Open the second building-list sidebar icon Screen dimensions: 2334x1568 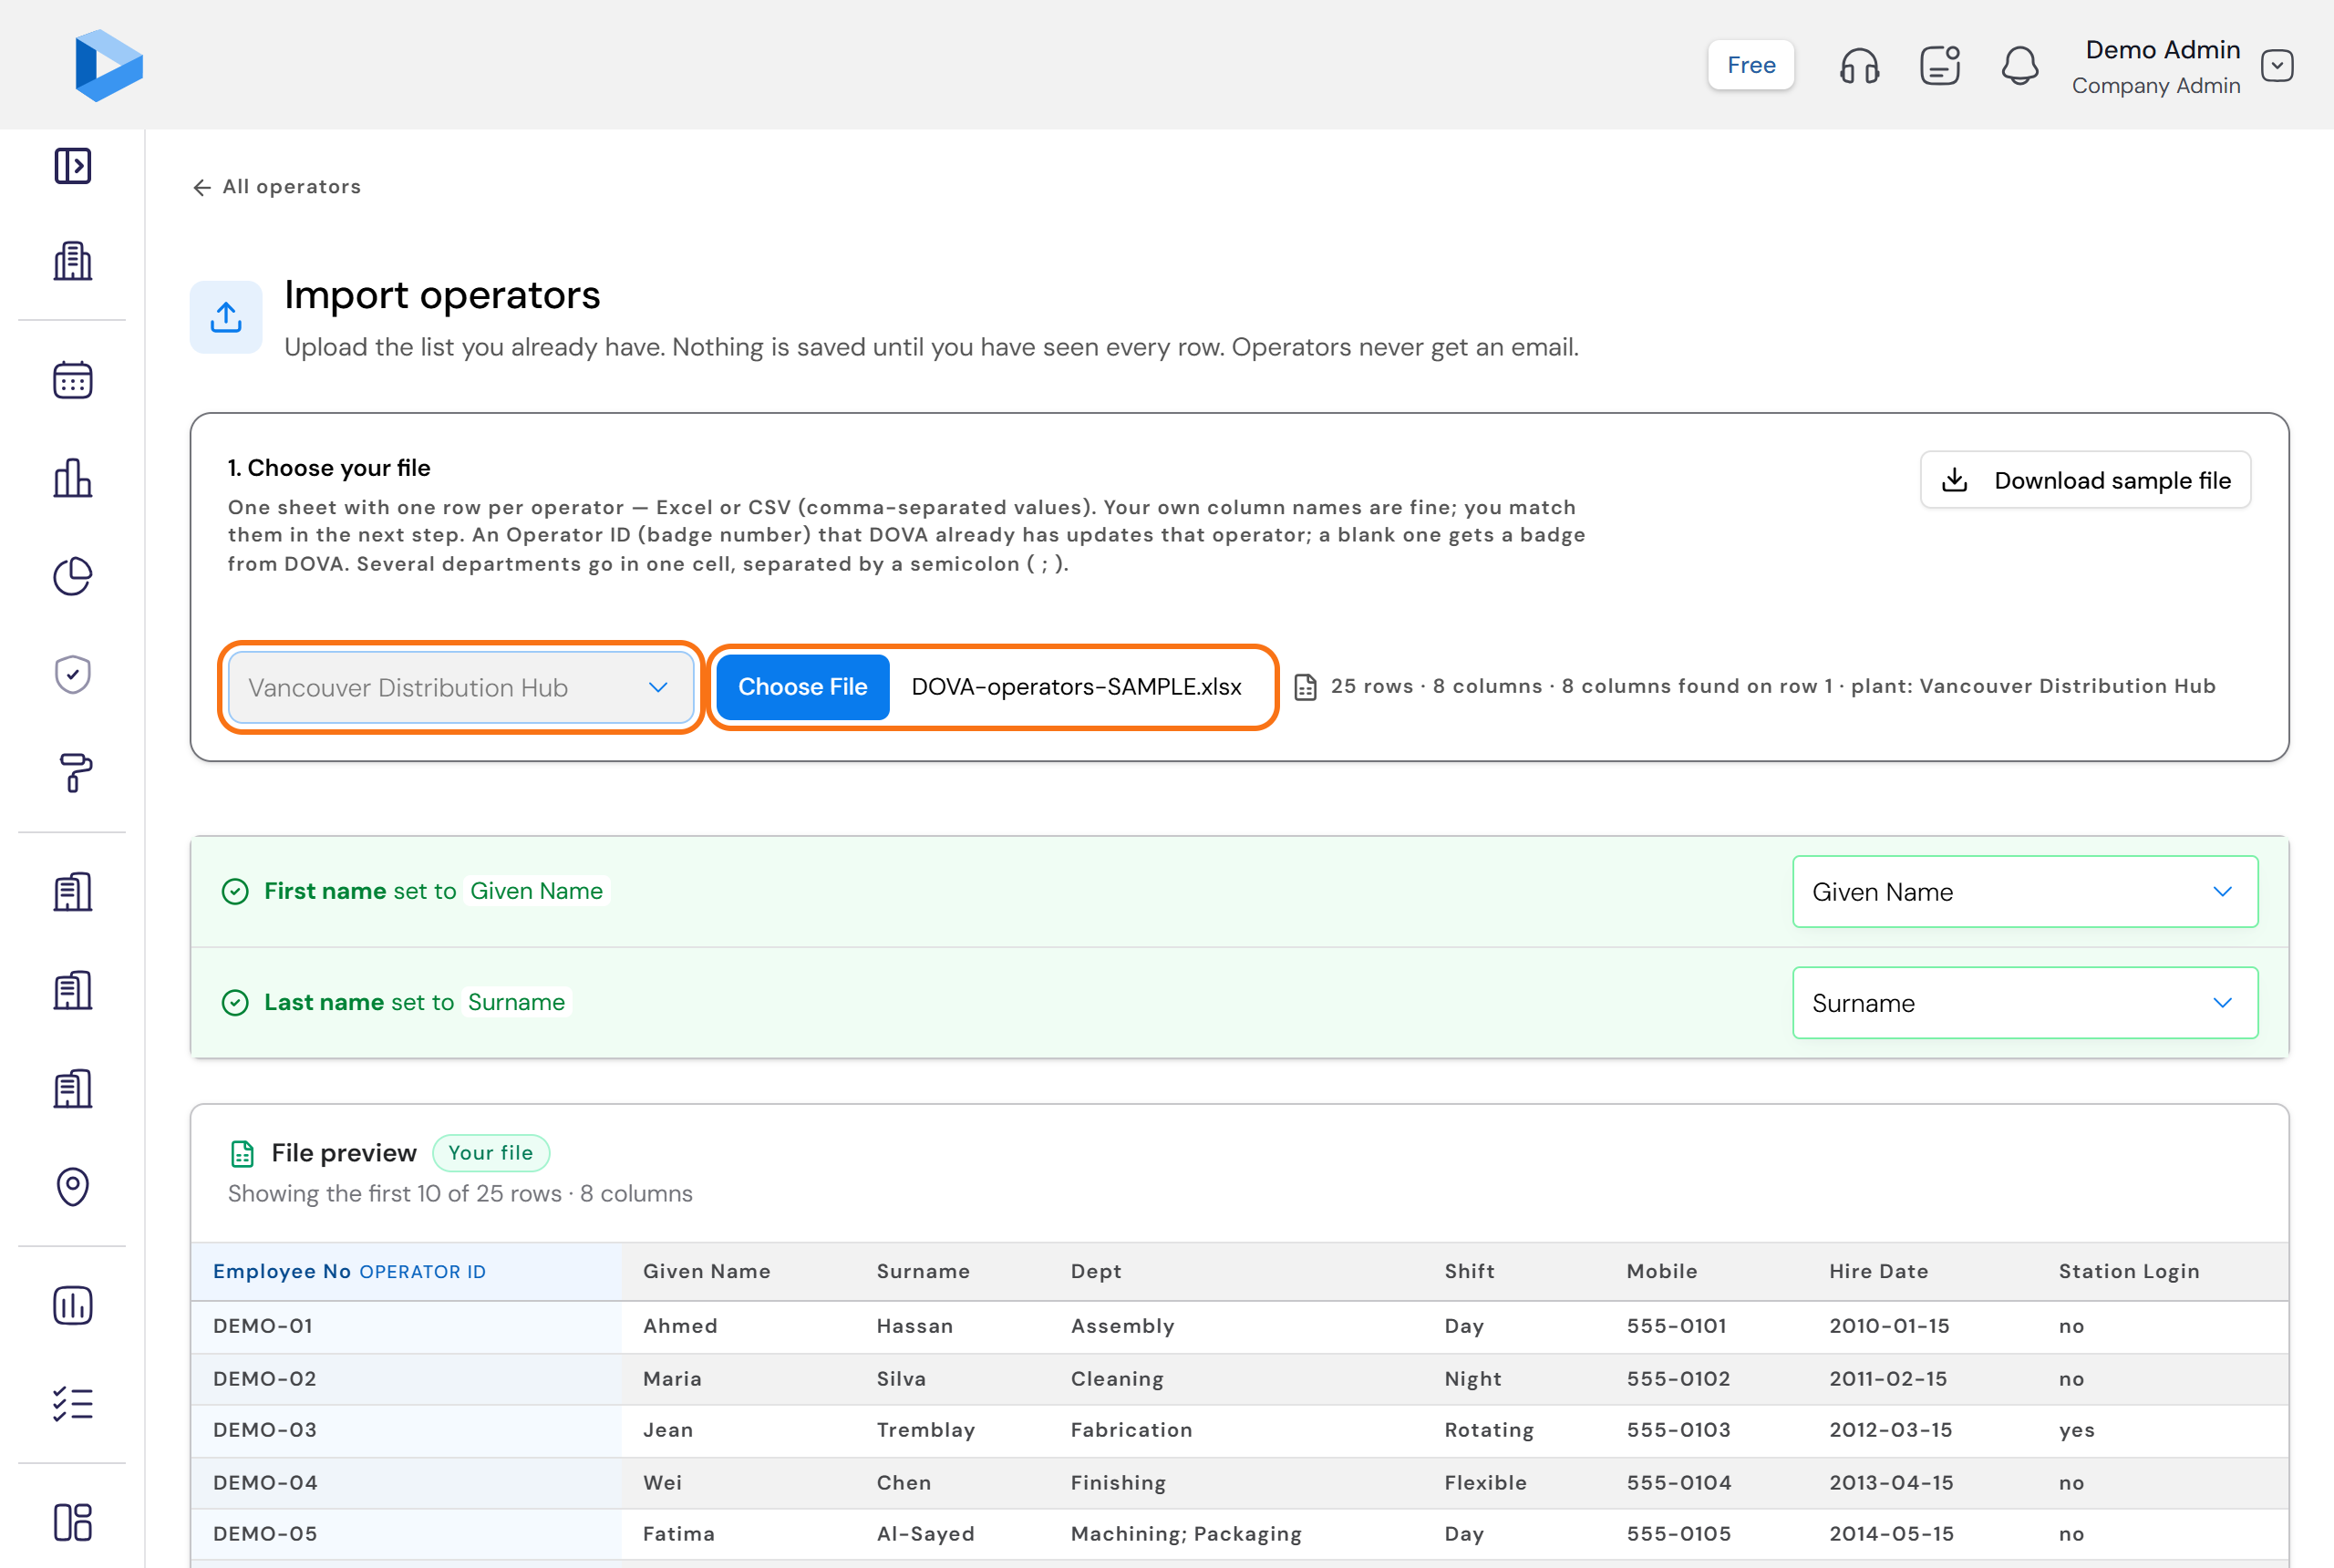point(73,990)
